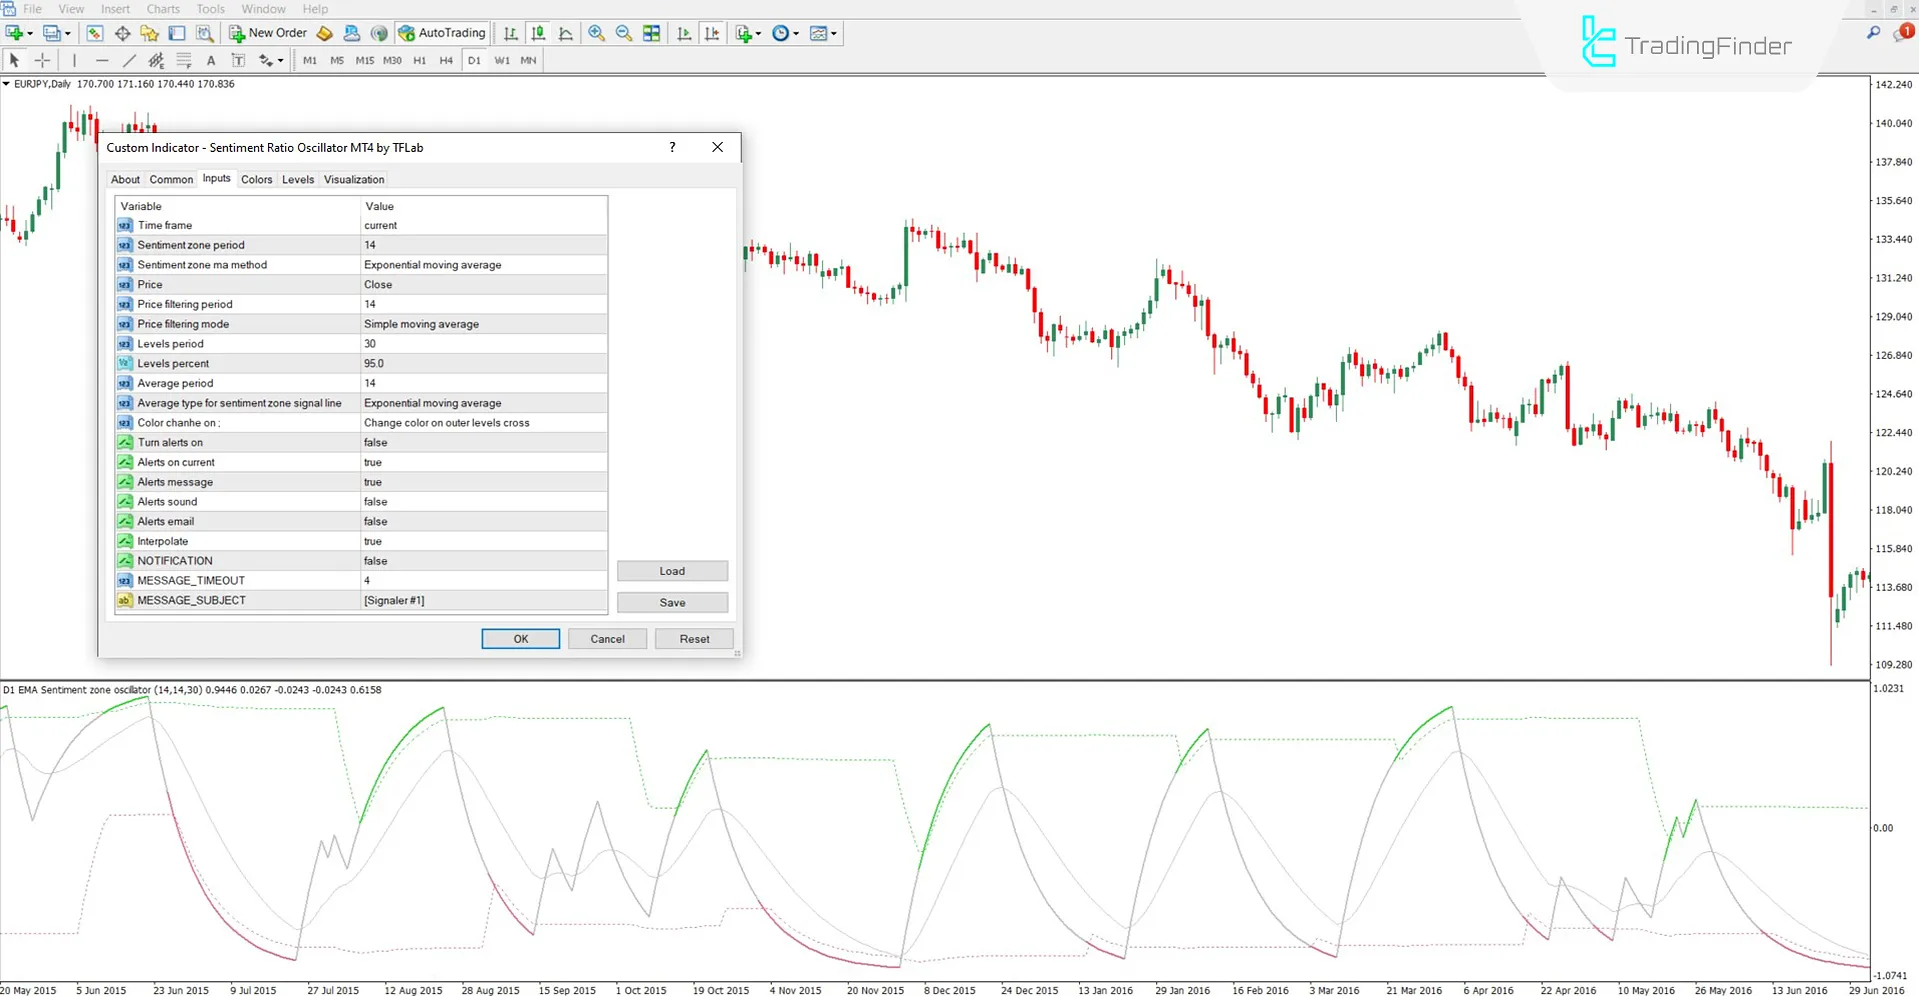Switch timeframe to H4
Viewport: 1919px width, 996px height.
(x=446, y=60)
